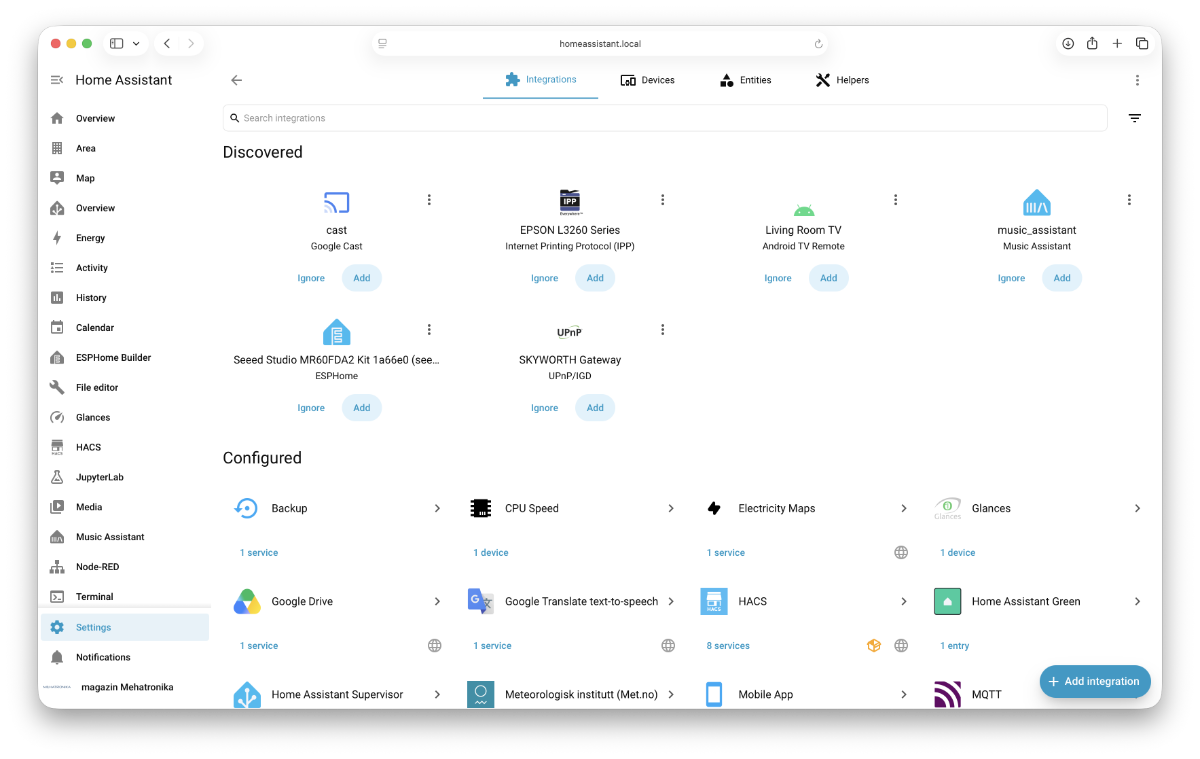The image size is (1200, 759).
Task: Click the homeassistant.local address bar
Action: [x=600, y=44]
